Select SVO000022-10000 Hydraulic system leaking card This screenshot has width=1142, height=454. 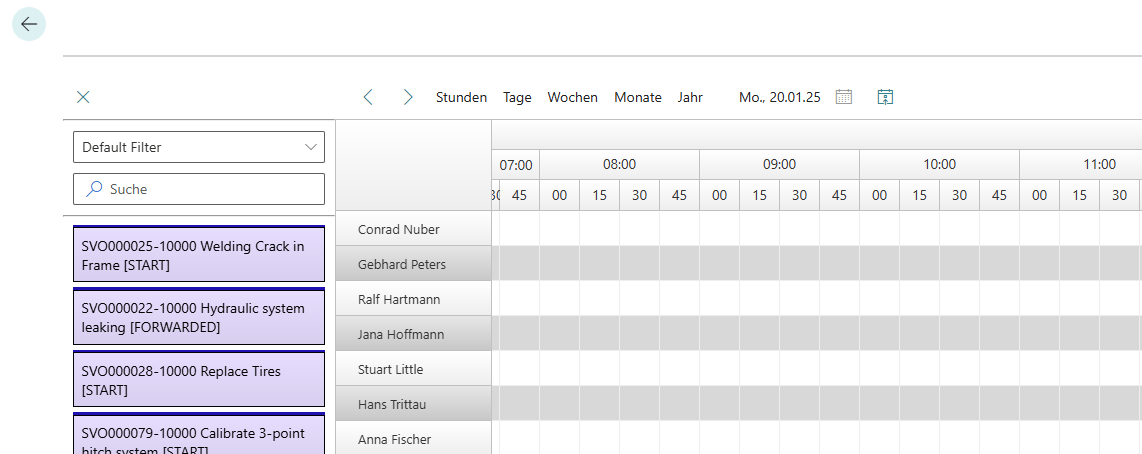[199, 316]
